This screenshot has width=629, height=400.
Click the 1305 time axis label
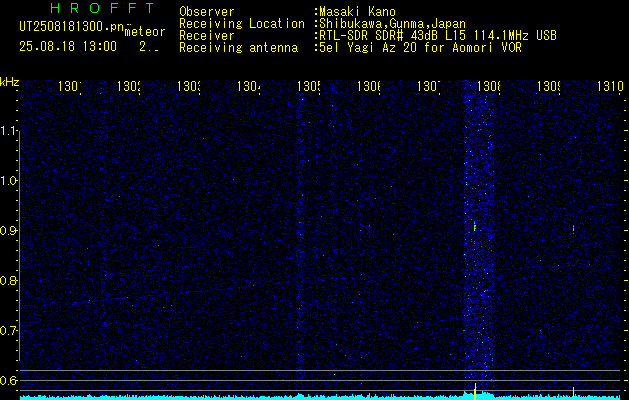coord(309,86)
